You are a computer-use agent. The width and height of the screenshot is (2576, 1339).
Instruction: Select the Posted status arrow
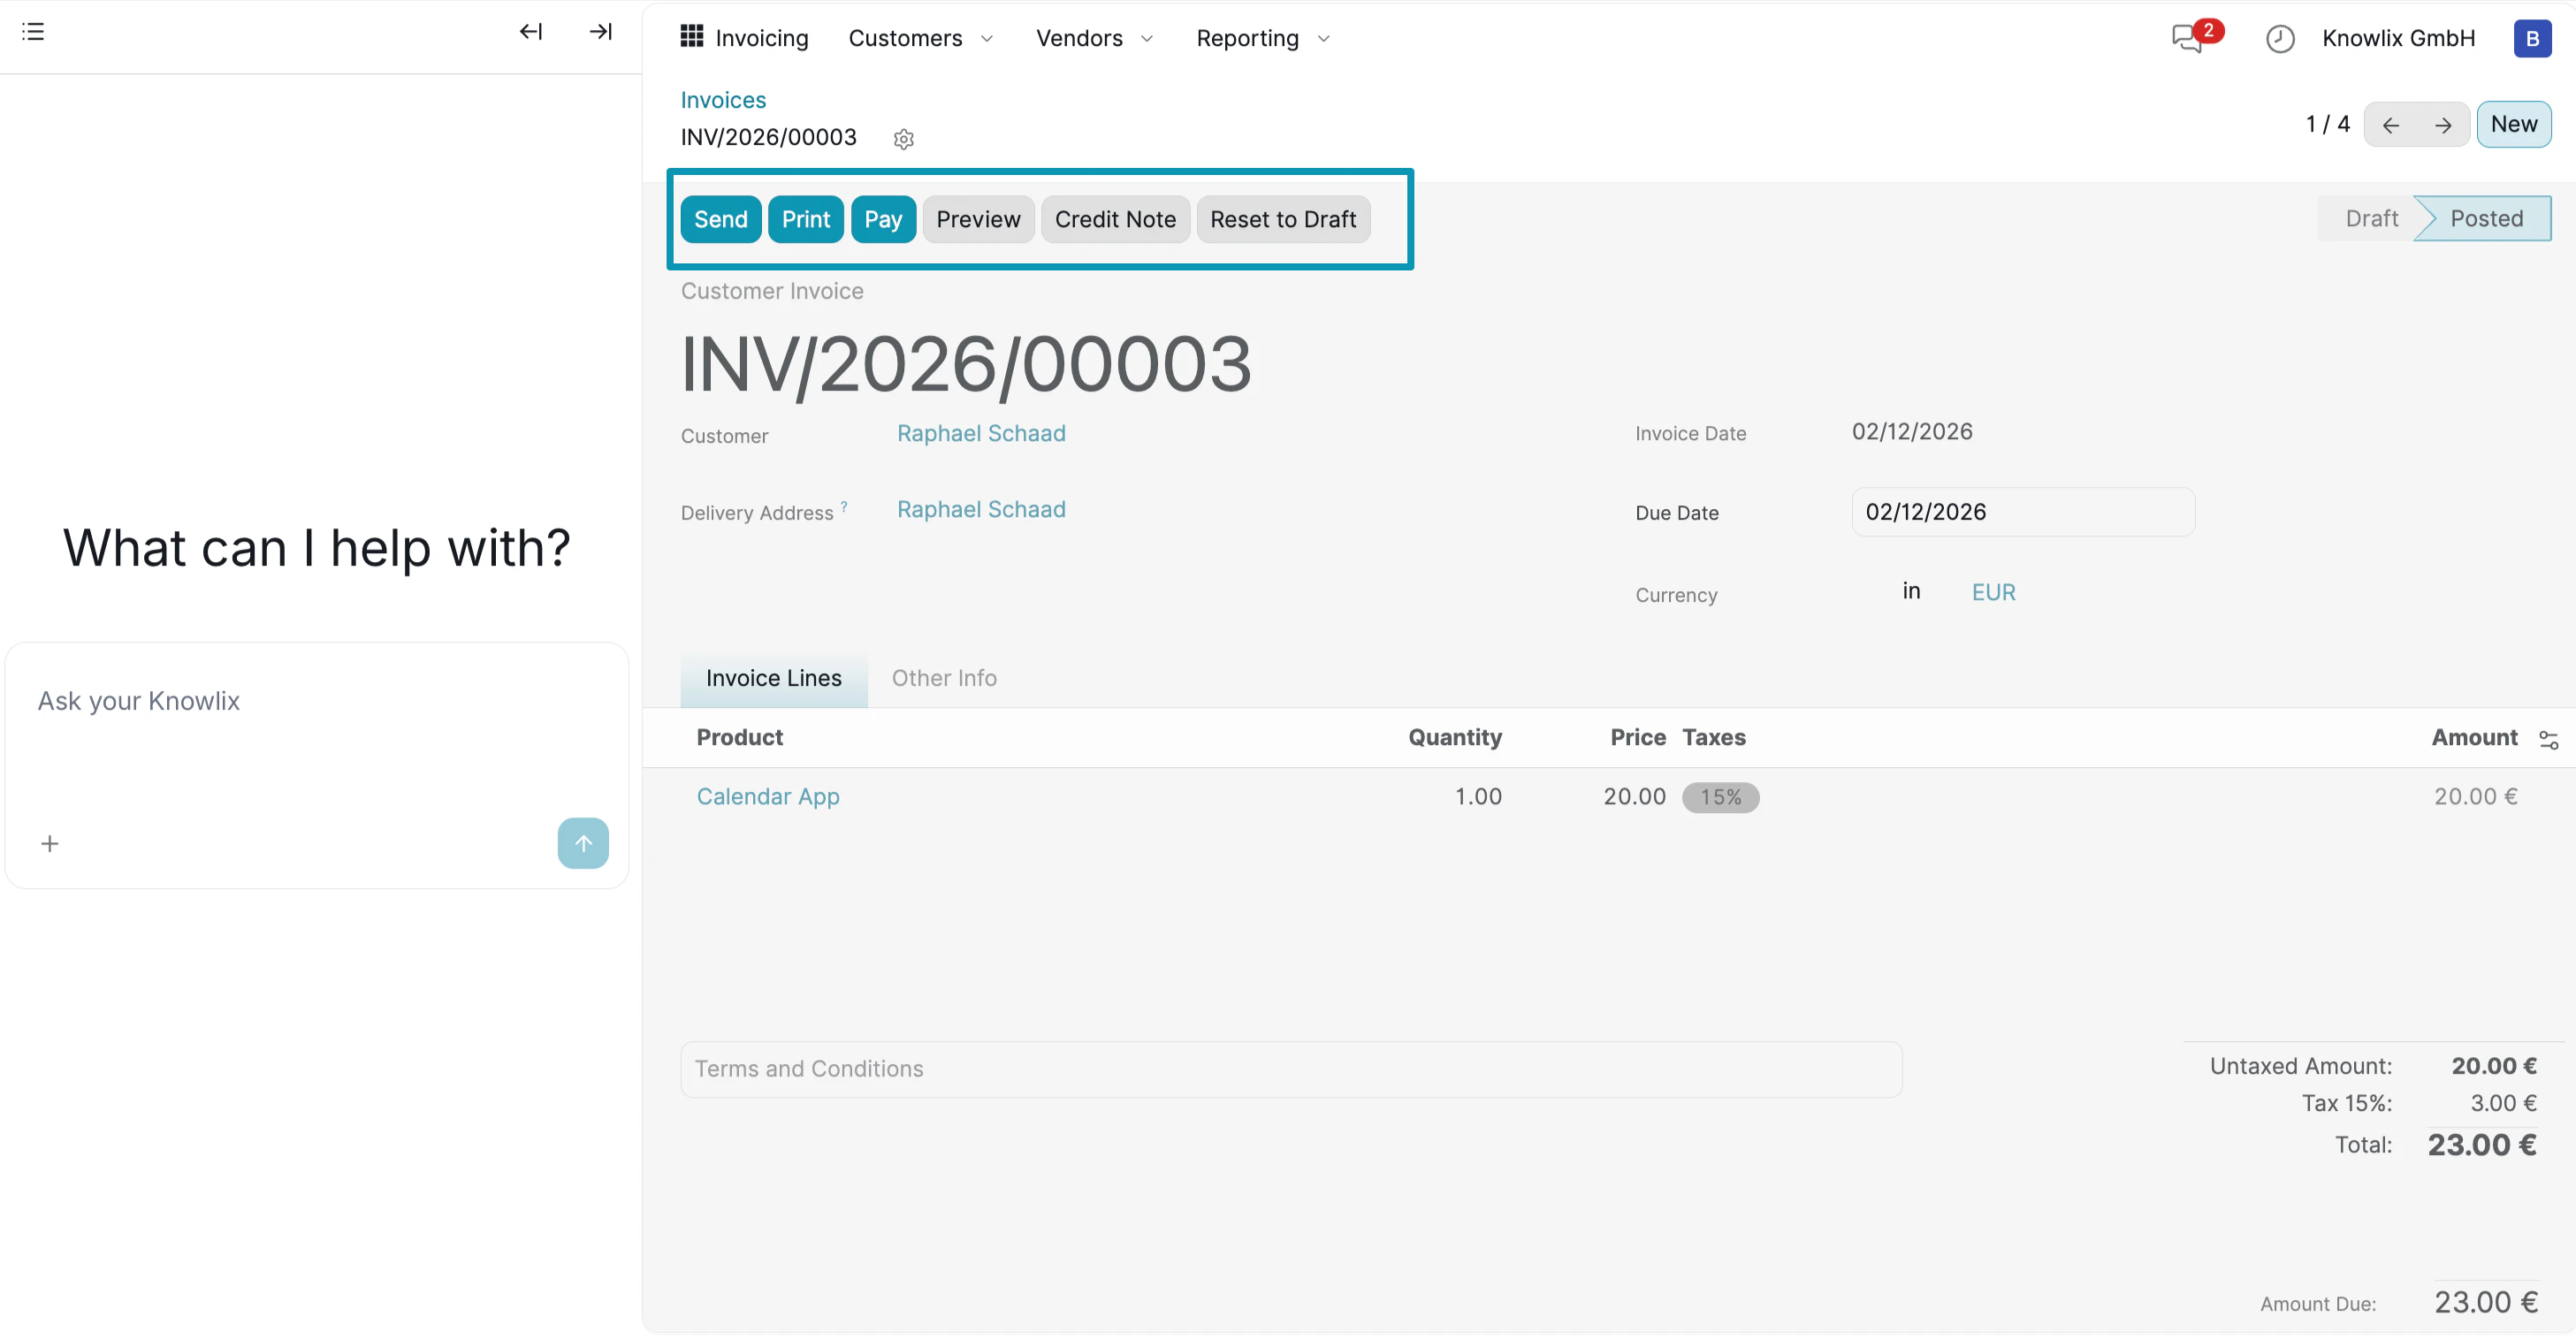click(x=2485, y=218)
